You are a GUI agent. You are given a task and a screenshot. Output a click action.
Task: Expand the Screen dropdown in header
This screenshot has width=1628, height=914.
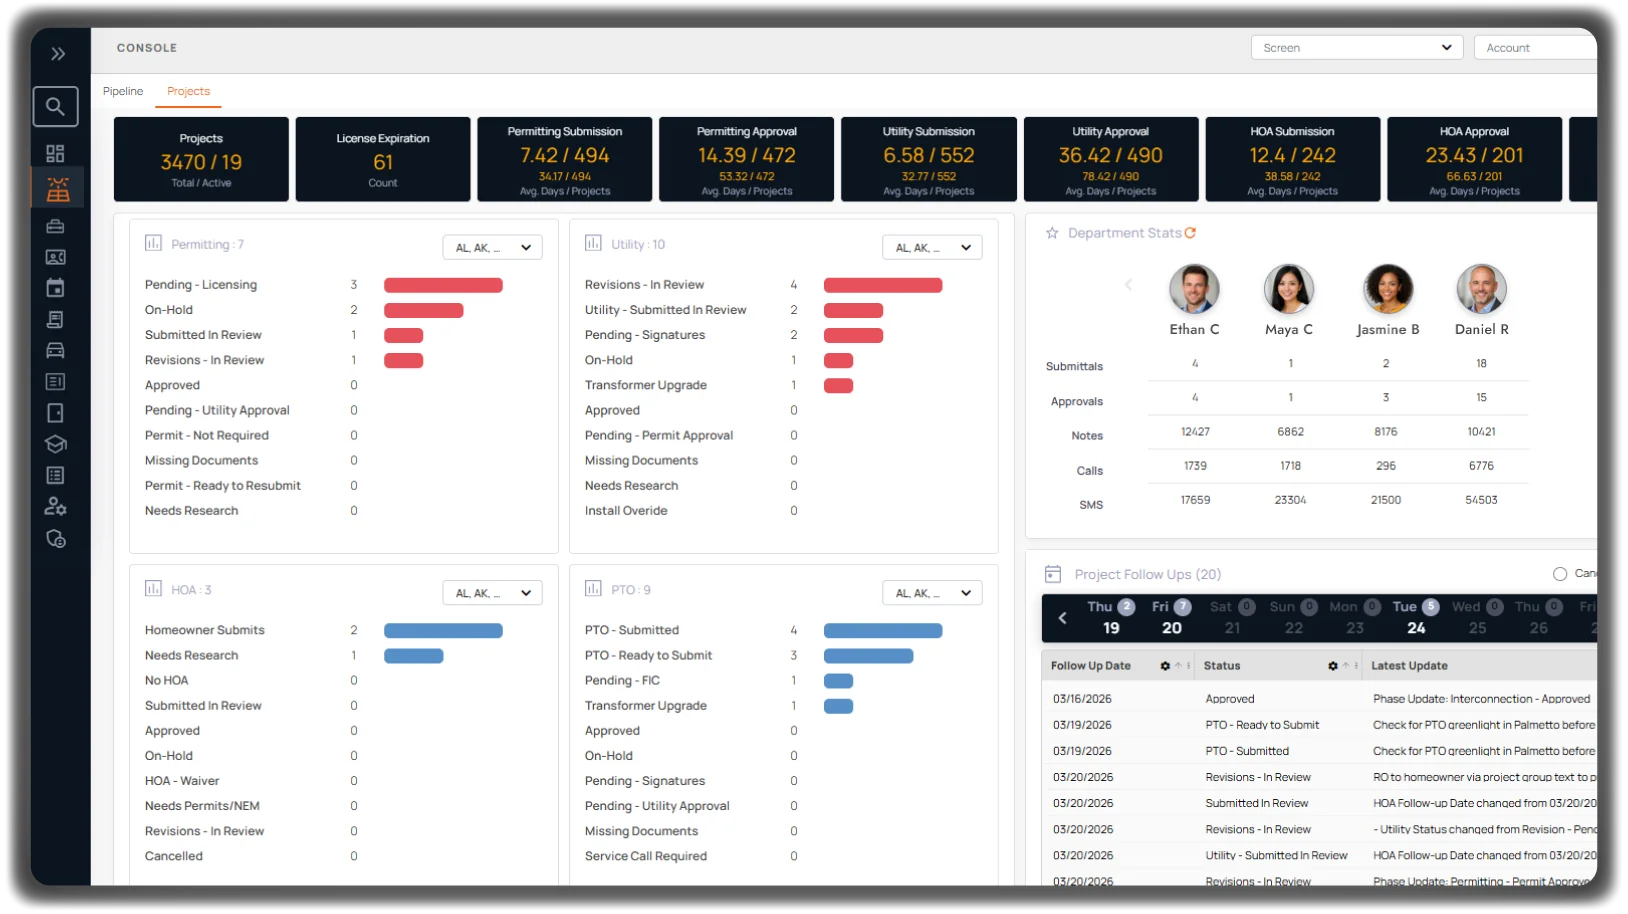pos(1357,48)
